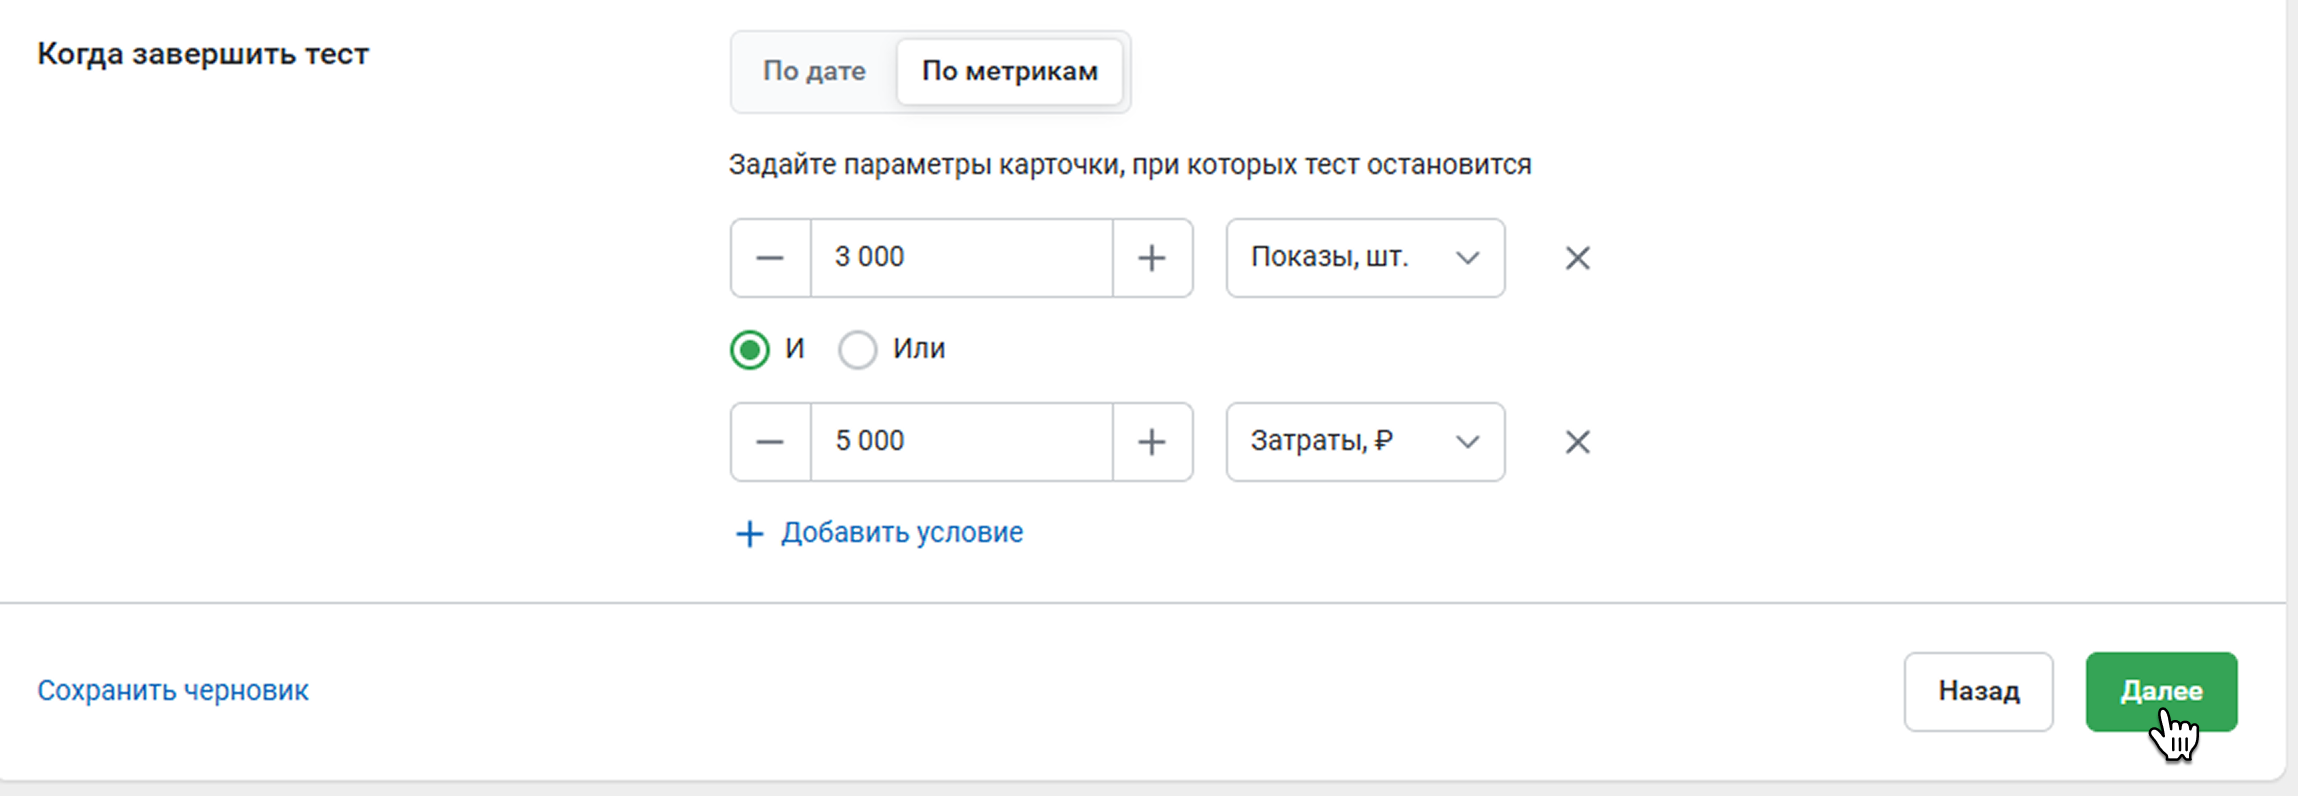Decrease the impressions value with minus
Image resolution: width=2298 pixels, height=796 pixels.
770,258
